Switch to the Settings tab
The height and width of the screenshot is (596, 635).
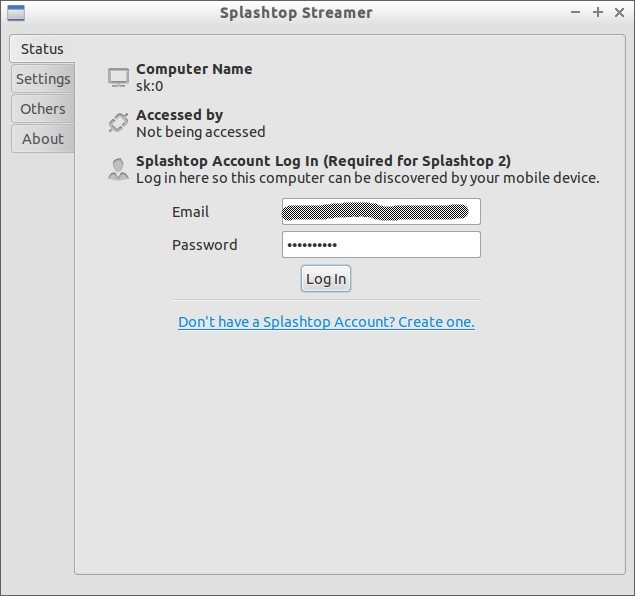43,79
